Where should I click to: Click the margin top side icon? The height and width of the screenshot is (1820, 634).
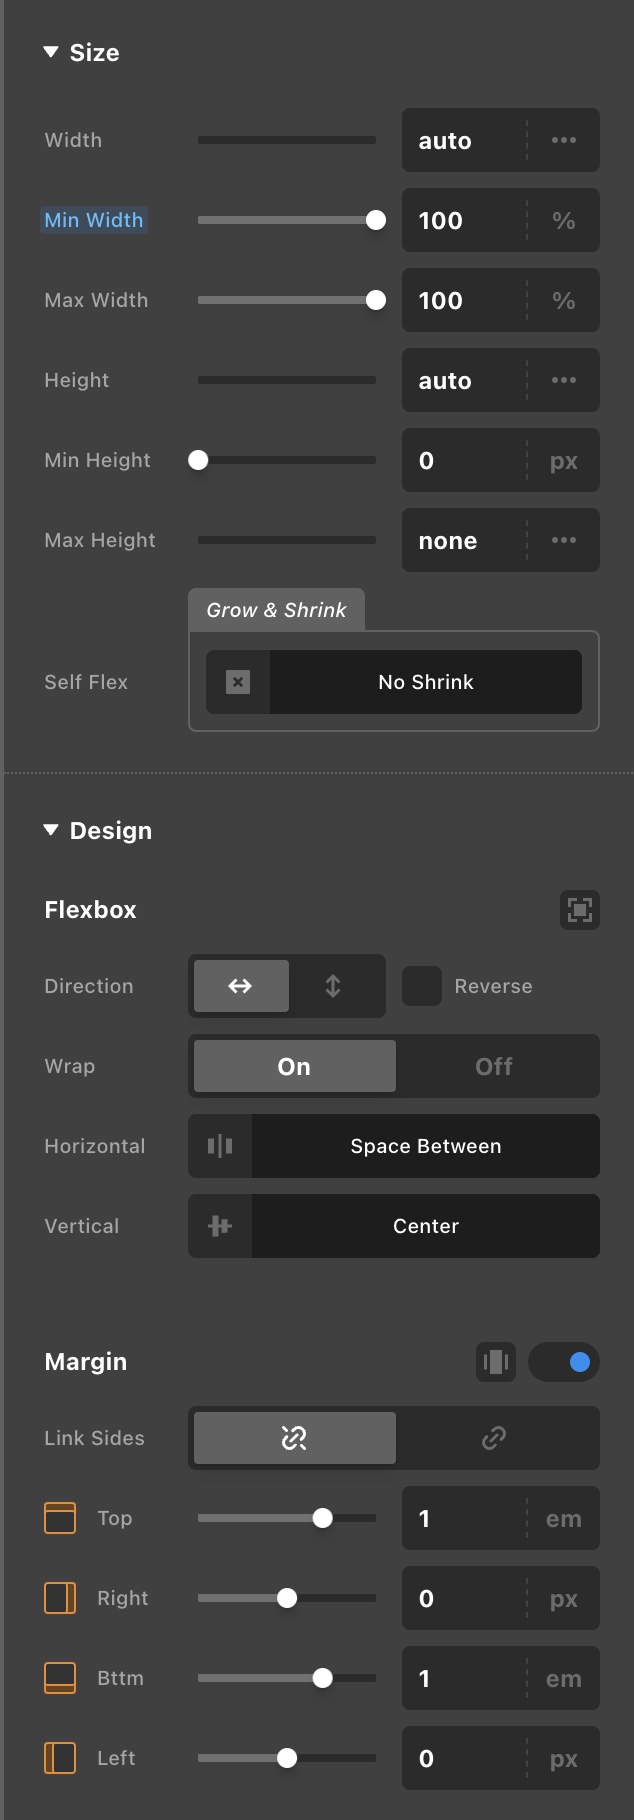pyautogui.click(x=60, y=1518)
